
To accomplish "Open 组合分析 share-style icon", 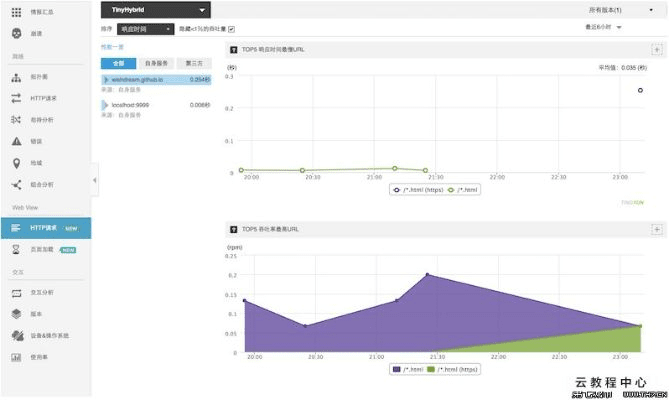I will (16, 184).
